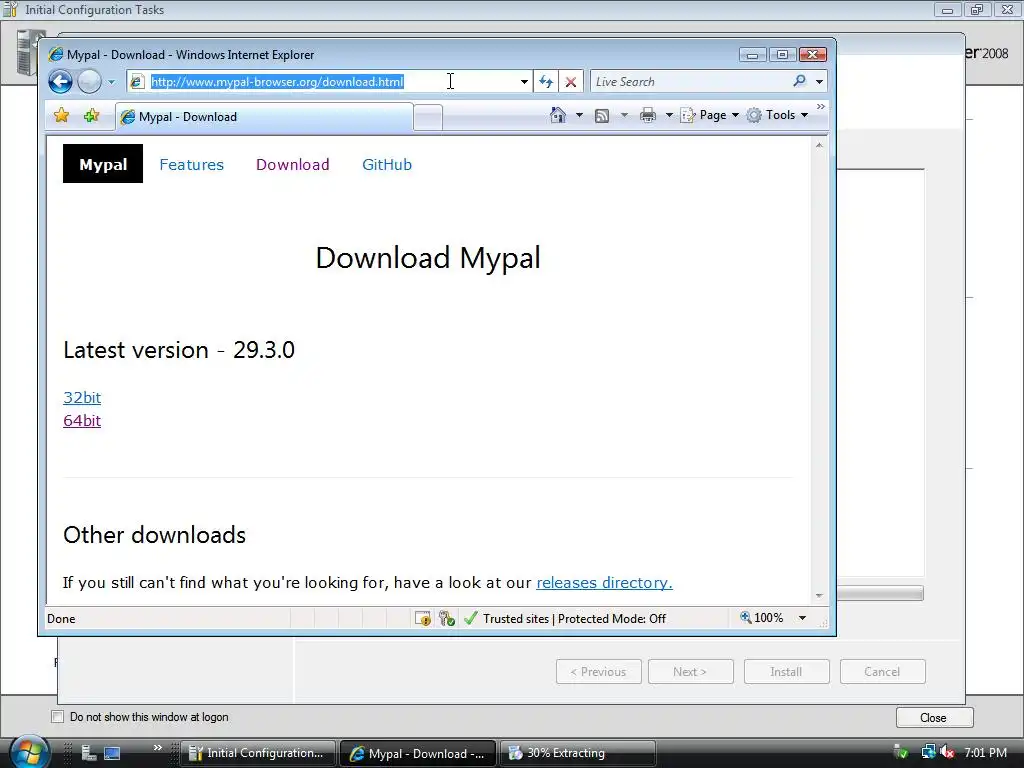Show more toolbar commands via double chevron
This screenshot has width=1024, height=768.
point(820,106)
